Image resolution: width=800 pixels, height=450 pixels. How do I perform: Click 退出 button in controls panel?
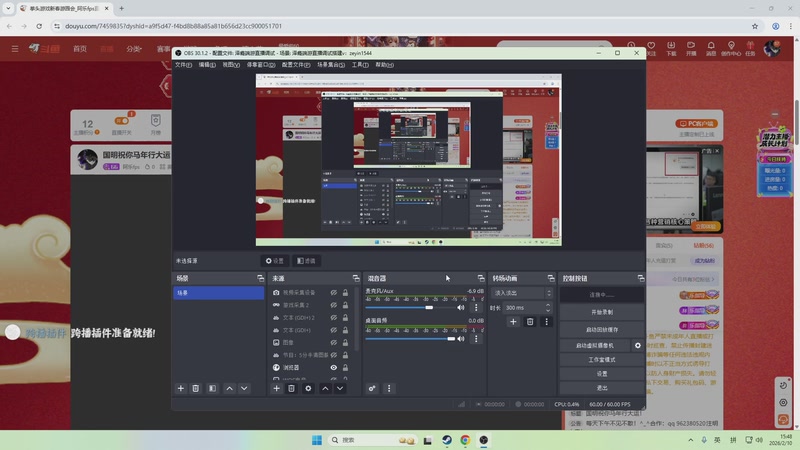click(x=602, y=388)
